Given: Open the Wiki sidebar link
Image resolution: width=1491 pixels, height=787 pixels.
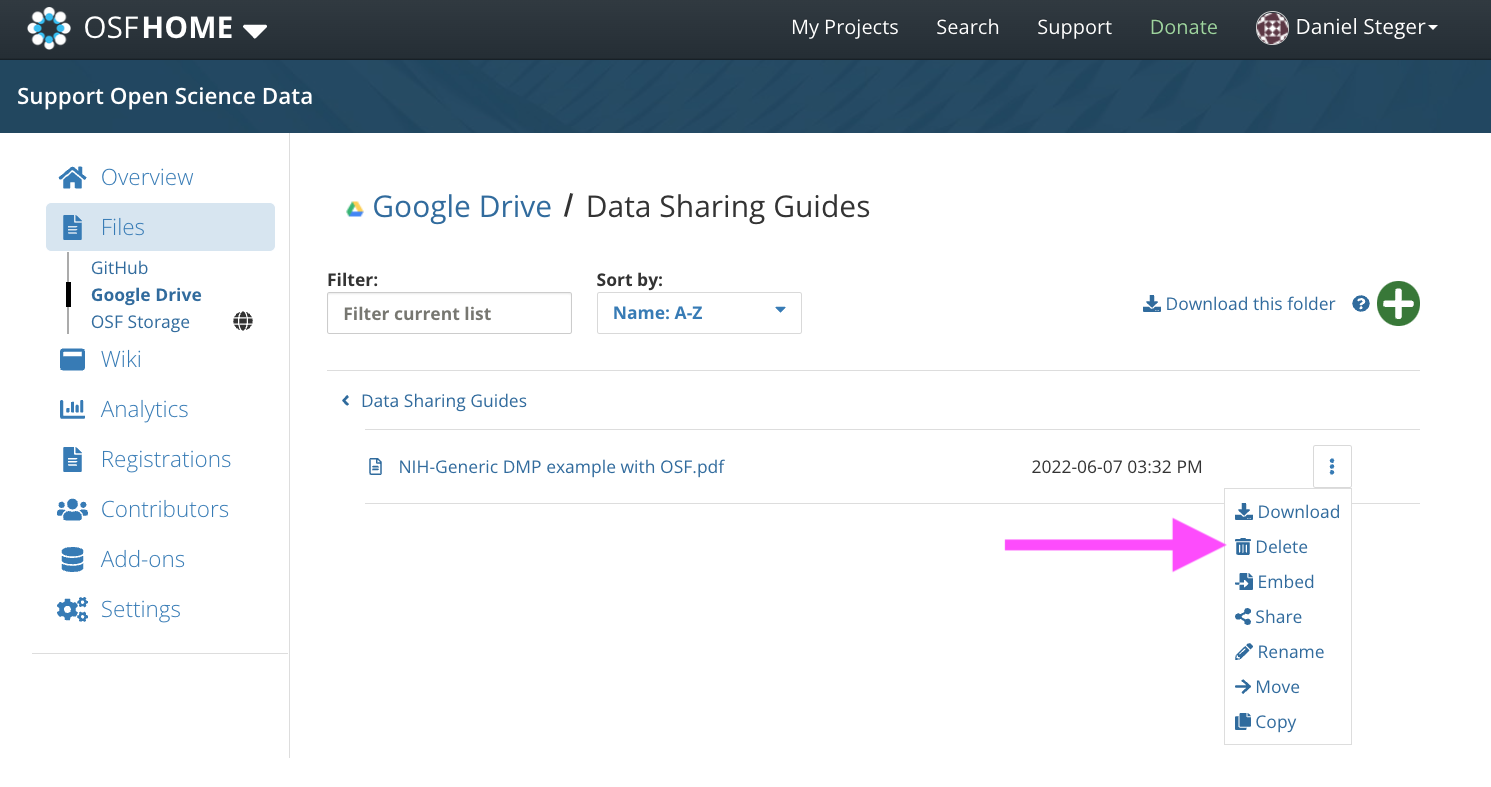Looking at the screenshot, I should pos(121,359).
